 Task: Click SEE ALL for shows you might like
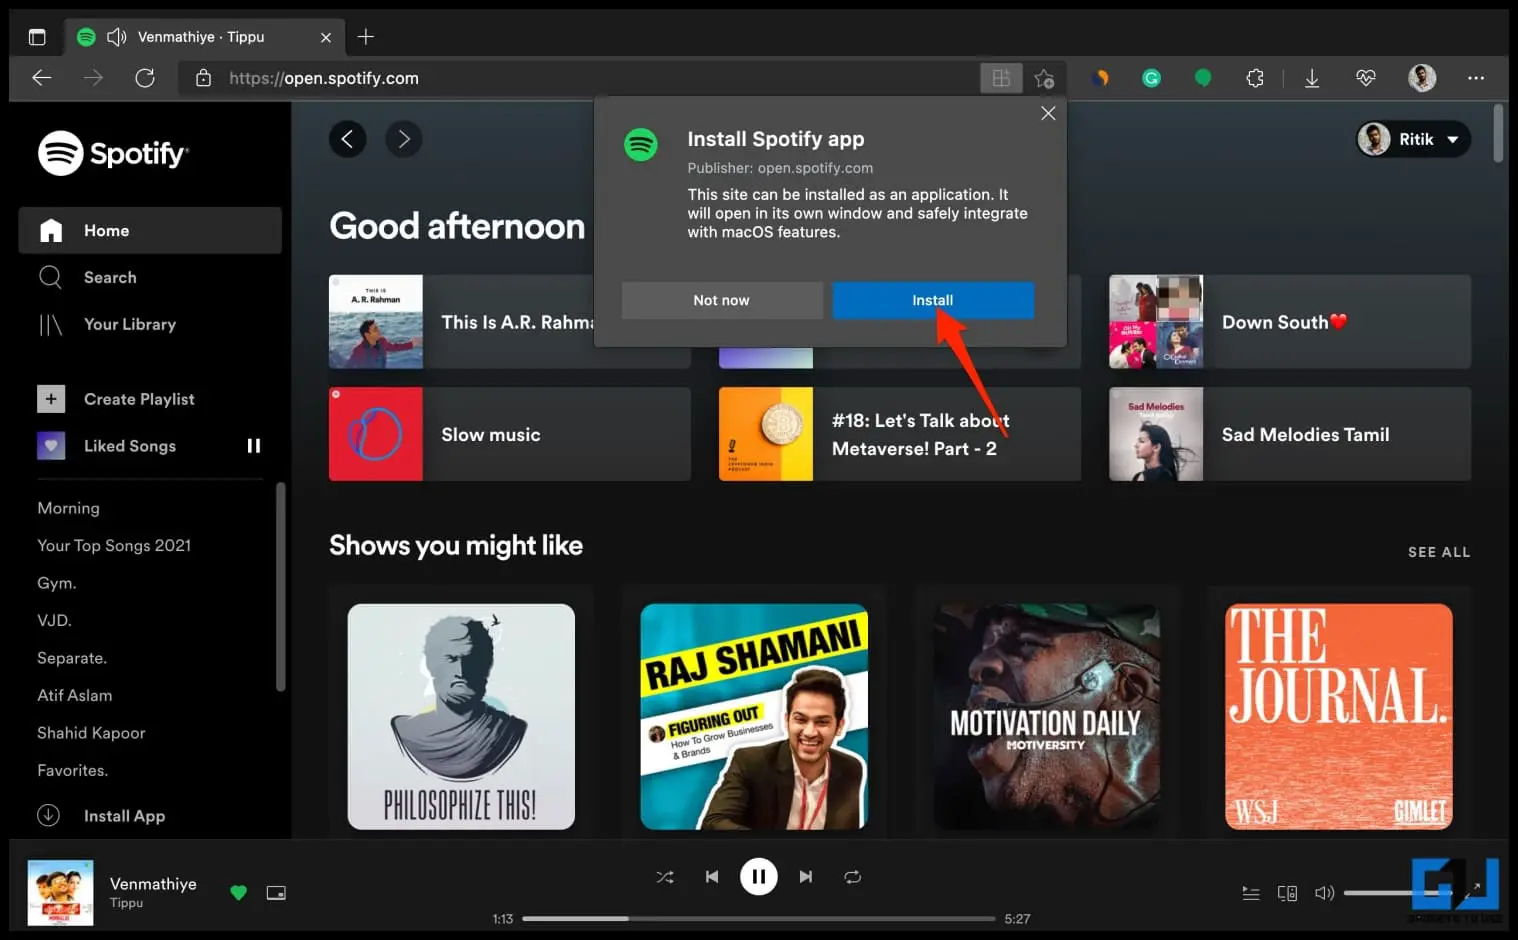1439,552
